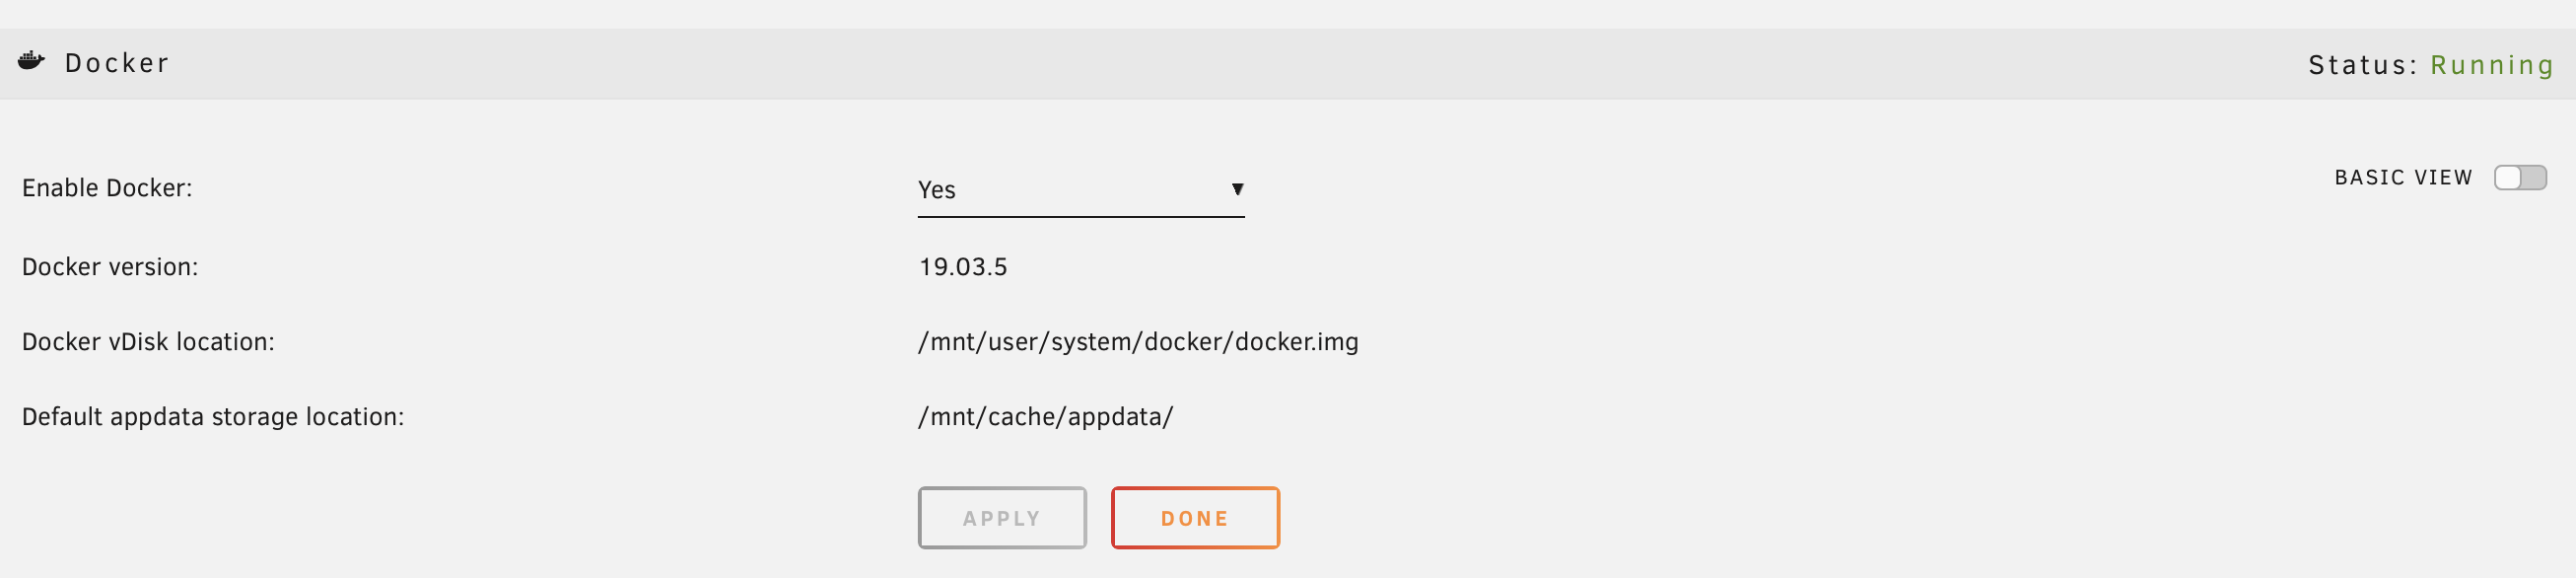Click the Docker version: label

click(110, 267)
